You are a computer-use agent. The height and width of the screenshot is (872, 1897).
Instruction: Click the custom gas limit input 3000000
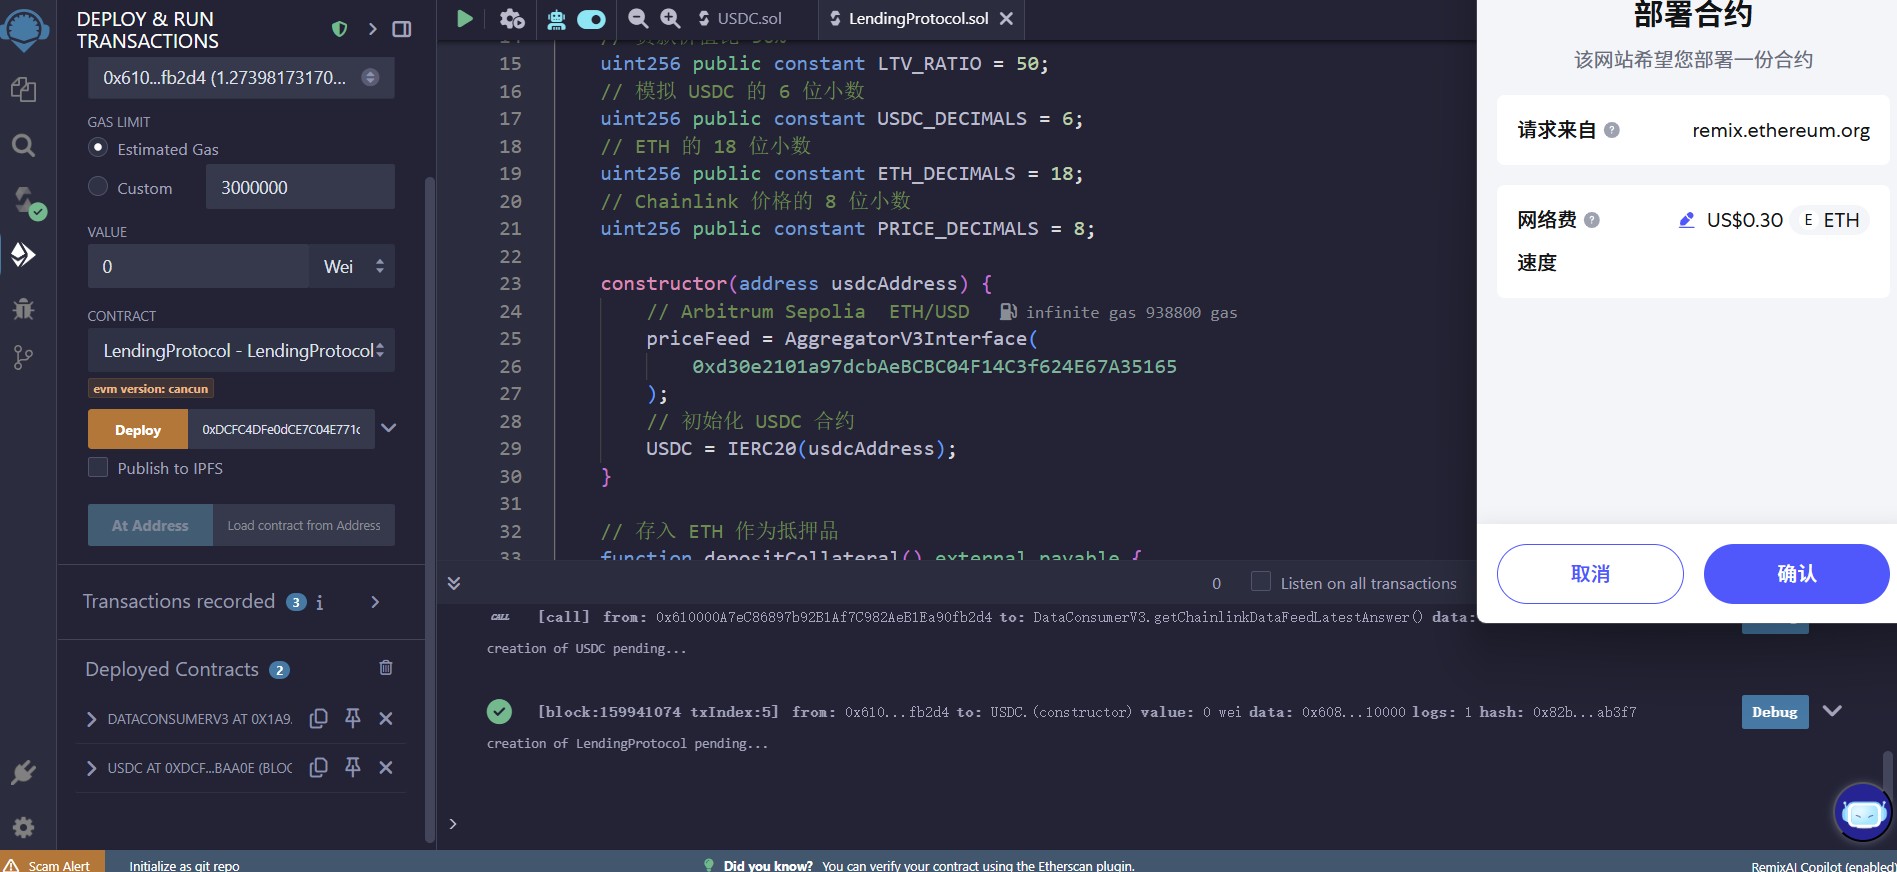[x=300, y=187]
